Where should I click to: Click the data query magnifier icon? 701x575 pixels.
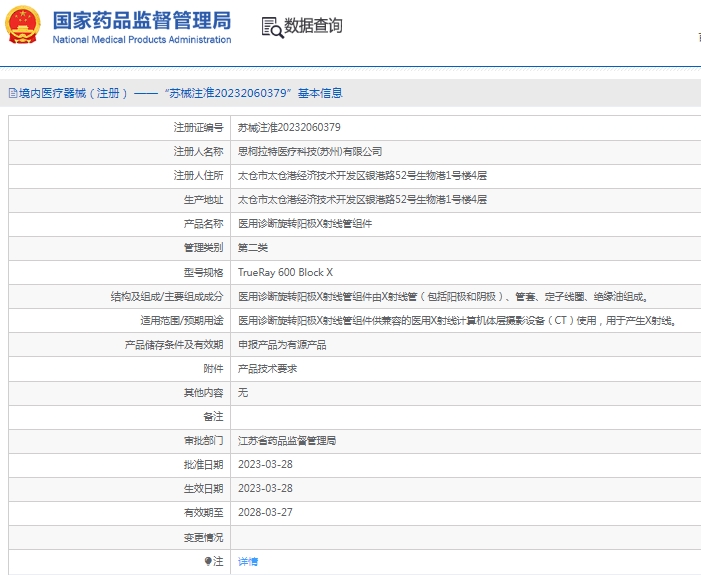(272, 27)
